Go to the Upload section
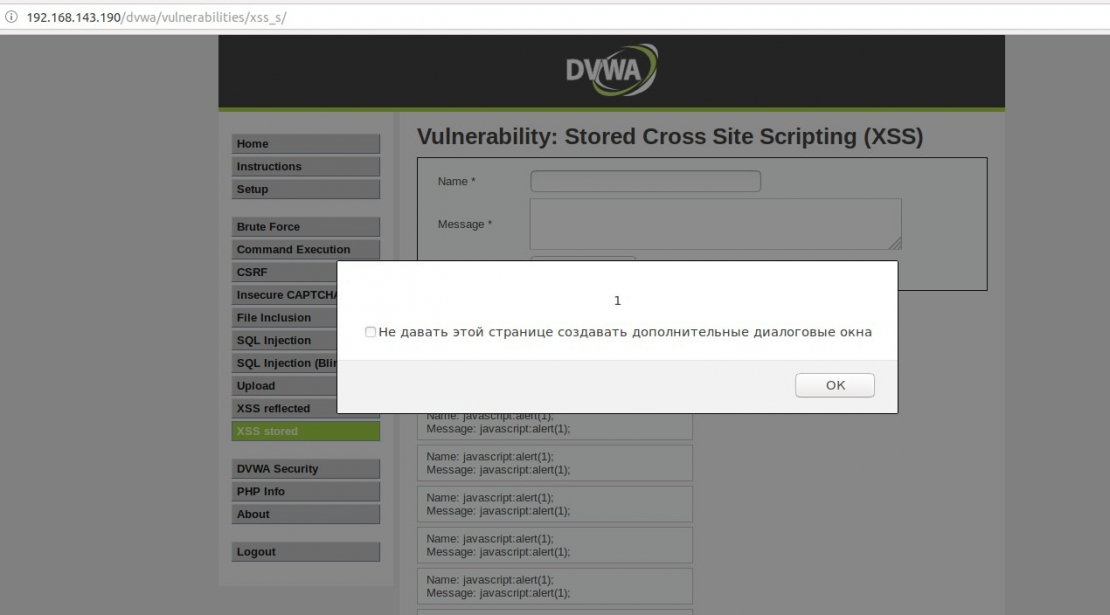Screen dimensions: 1110x615 (x=284, y=385)
